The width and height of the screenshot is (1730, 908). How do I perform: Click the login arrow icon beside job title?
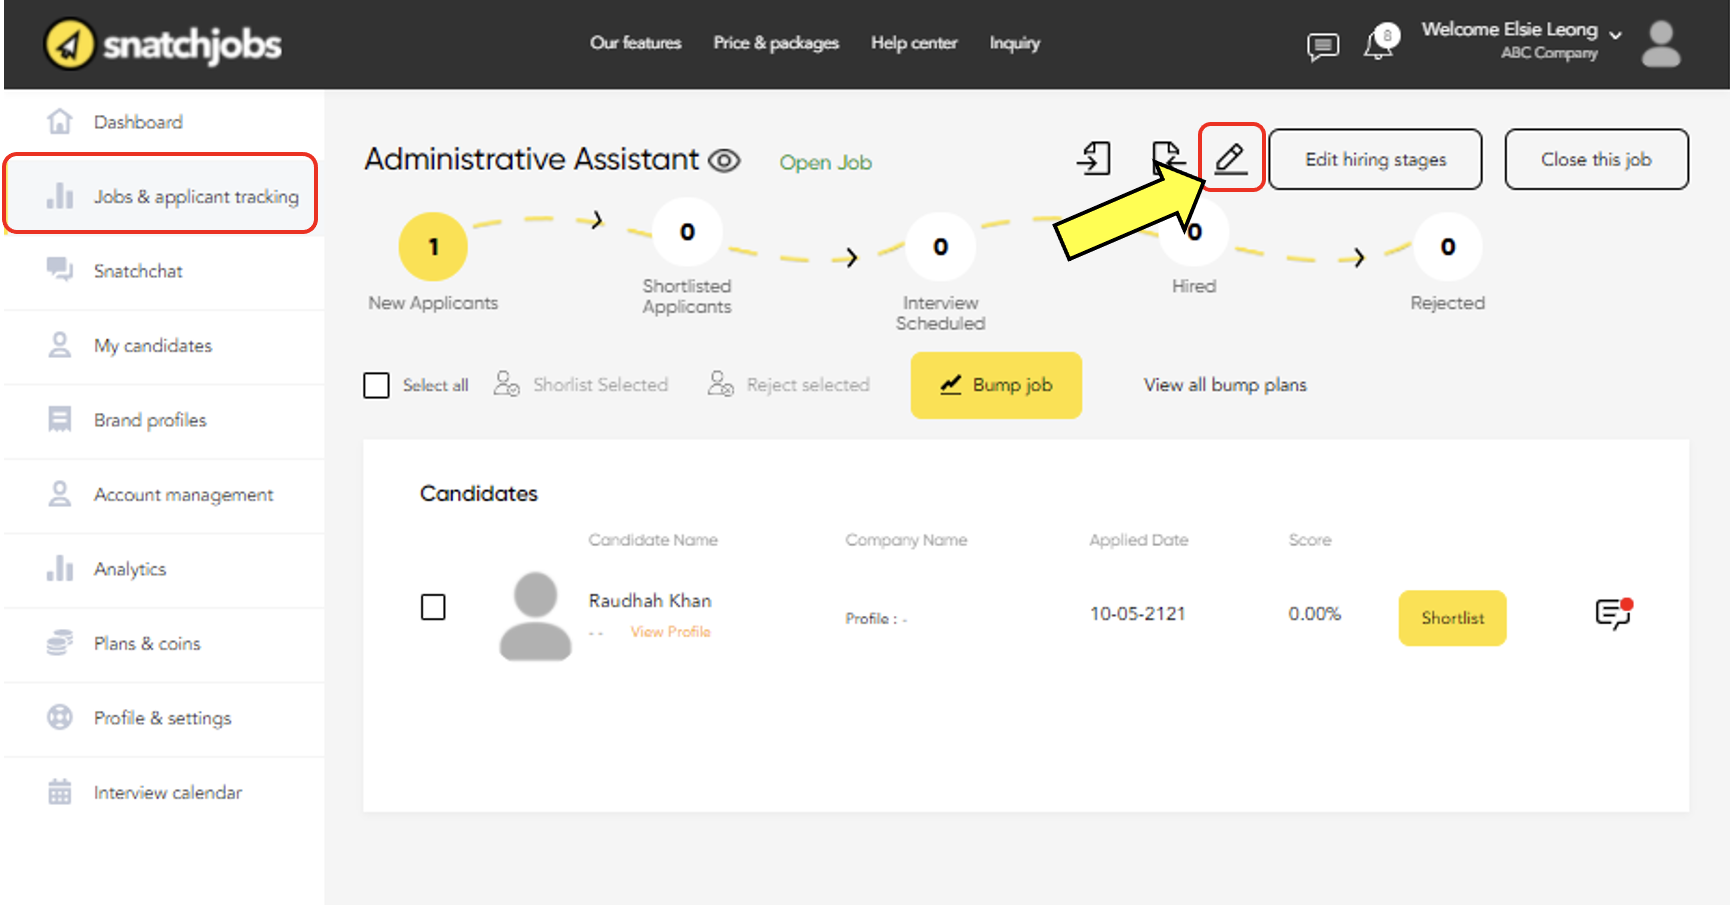[1094, 158]
